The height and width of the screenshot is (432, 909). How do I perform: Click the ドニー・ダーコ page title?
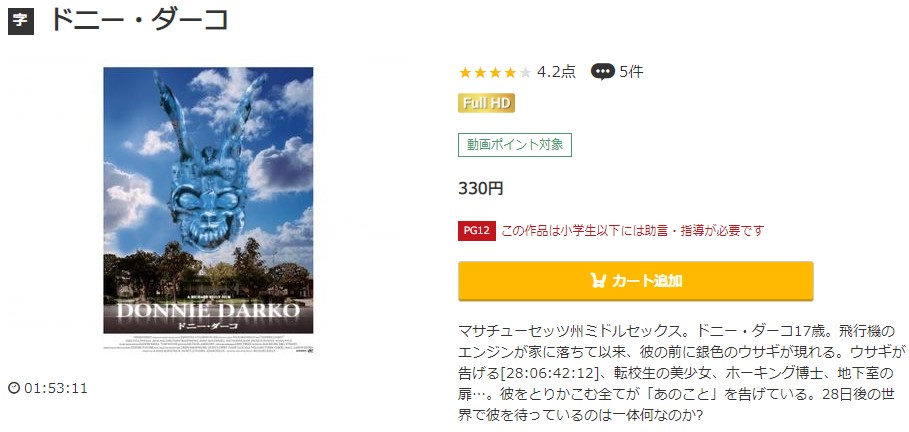pyautogui.click(x=140, y=21)
